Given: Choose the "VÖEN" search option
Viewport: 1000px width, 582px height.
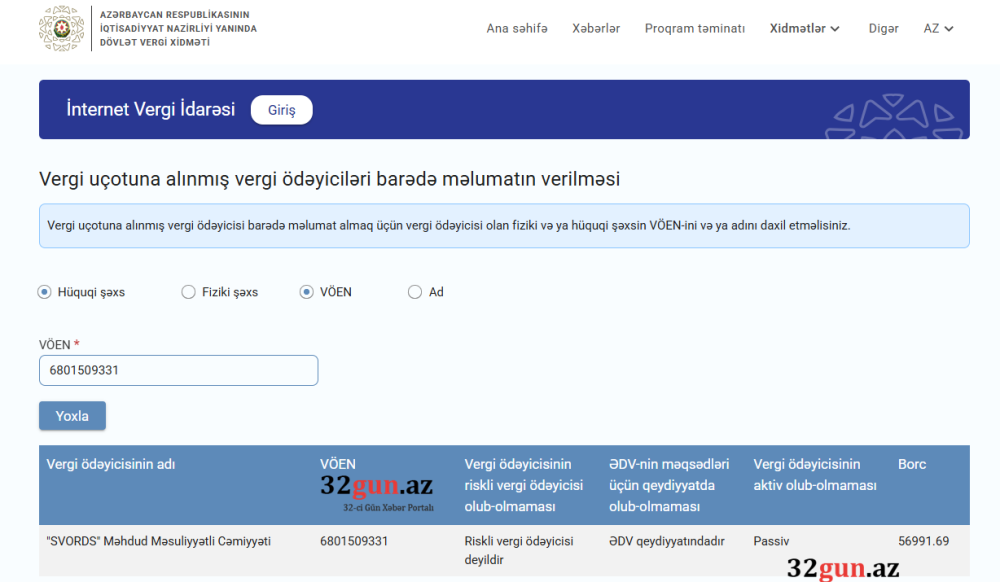Looking at the screenshot, I should 305,291.
